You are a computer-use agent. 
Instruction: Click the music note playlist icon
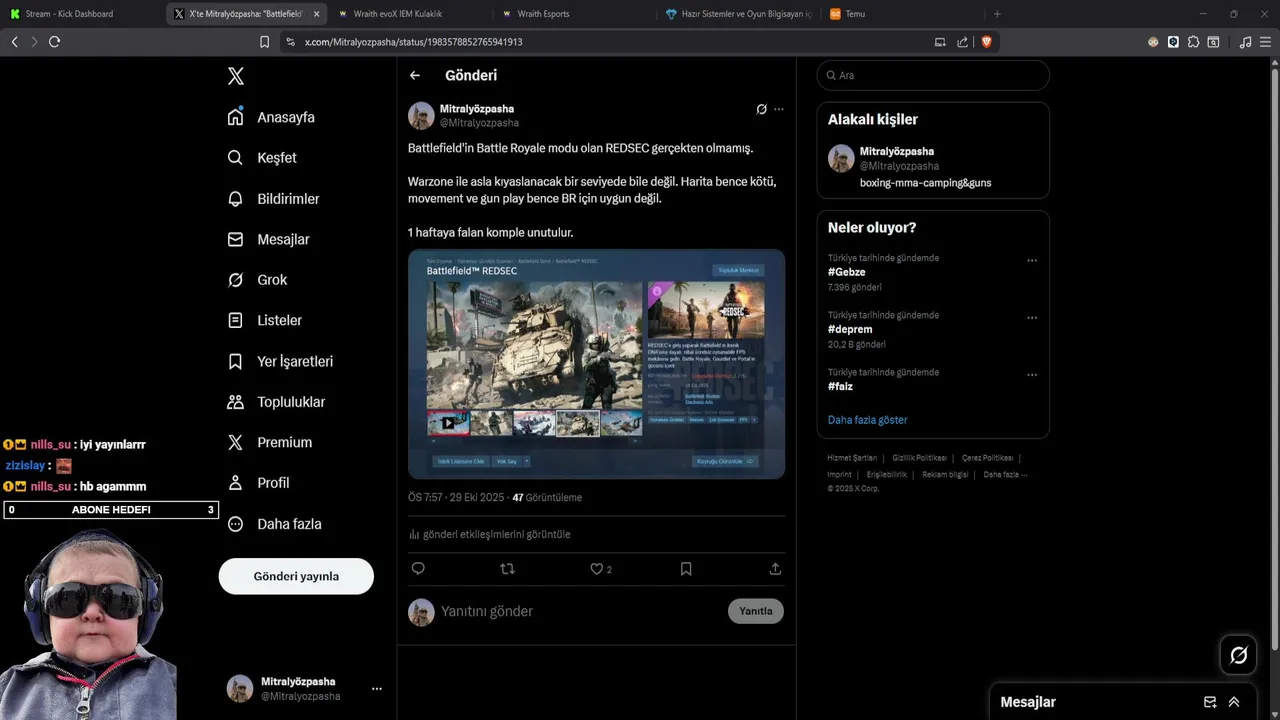click(1245, 42)
